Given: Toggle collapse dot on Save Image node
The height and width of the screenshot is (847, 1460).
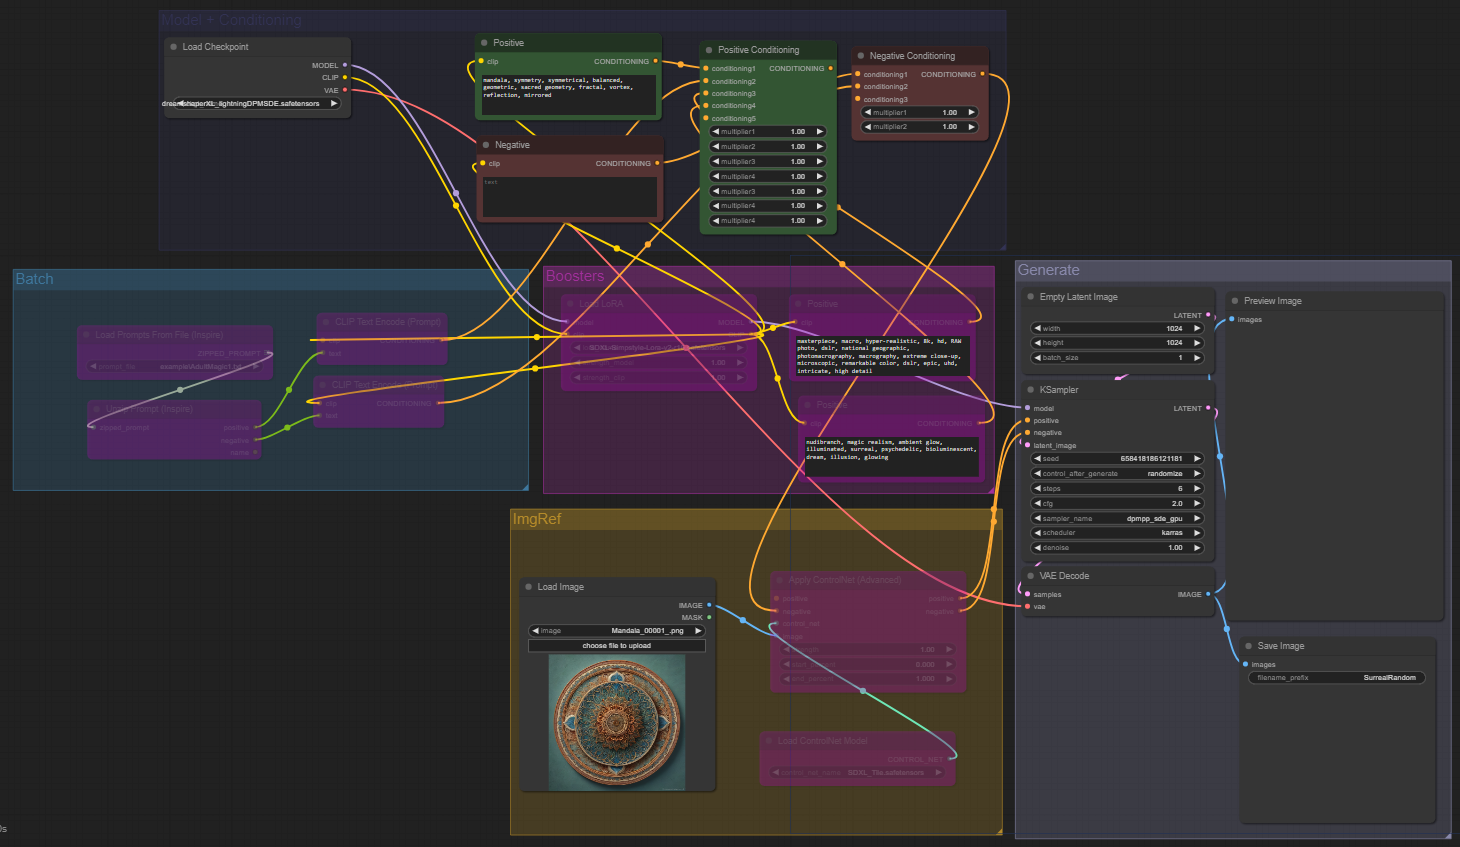Looking at the screenshot, I should [1248, 646].
